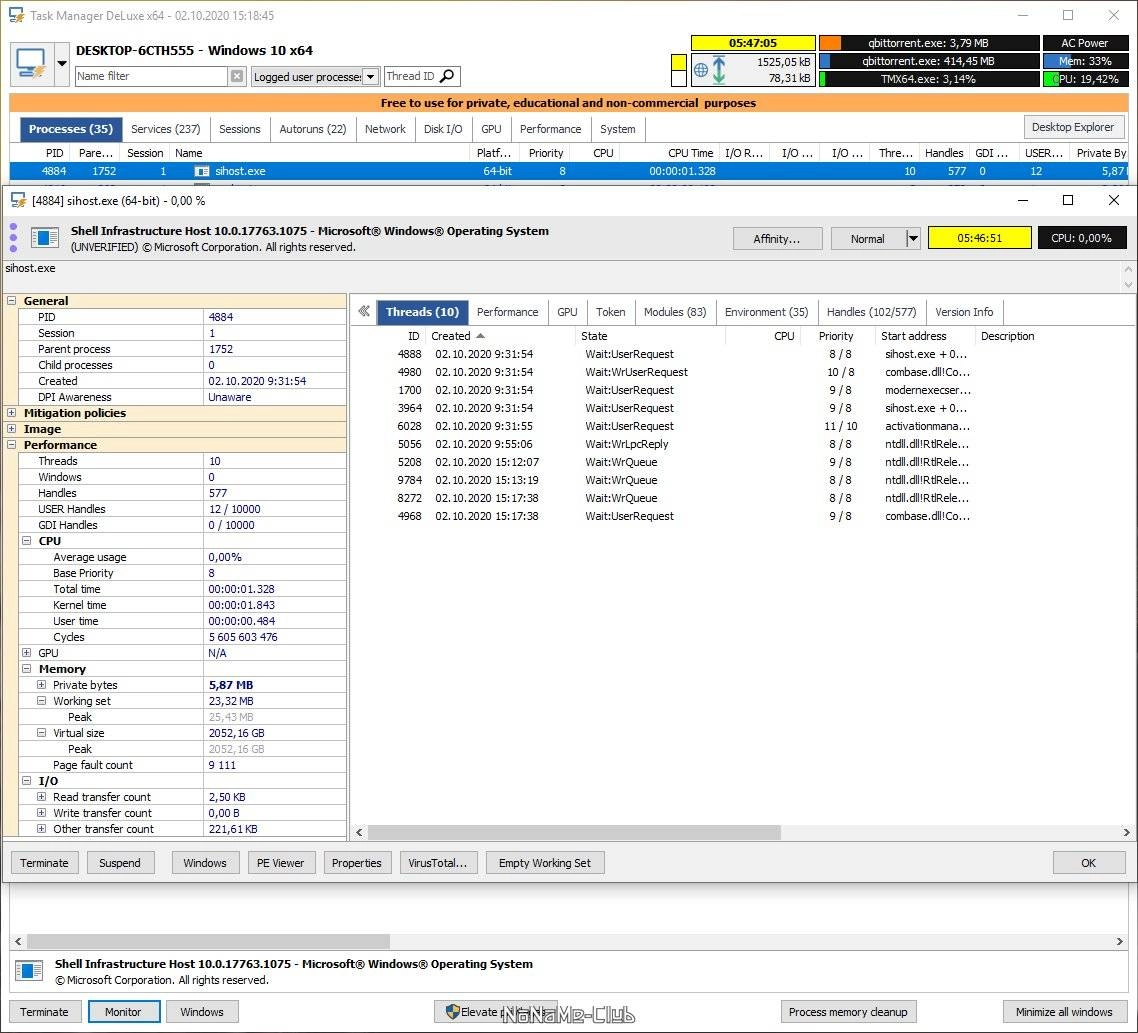Click the Desktop Explorer button

pos(1073,127)
